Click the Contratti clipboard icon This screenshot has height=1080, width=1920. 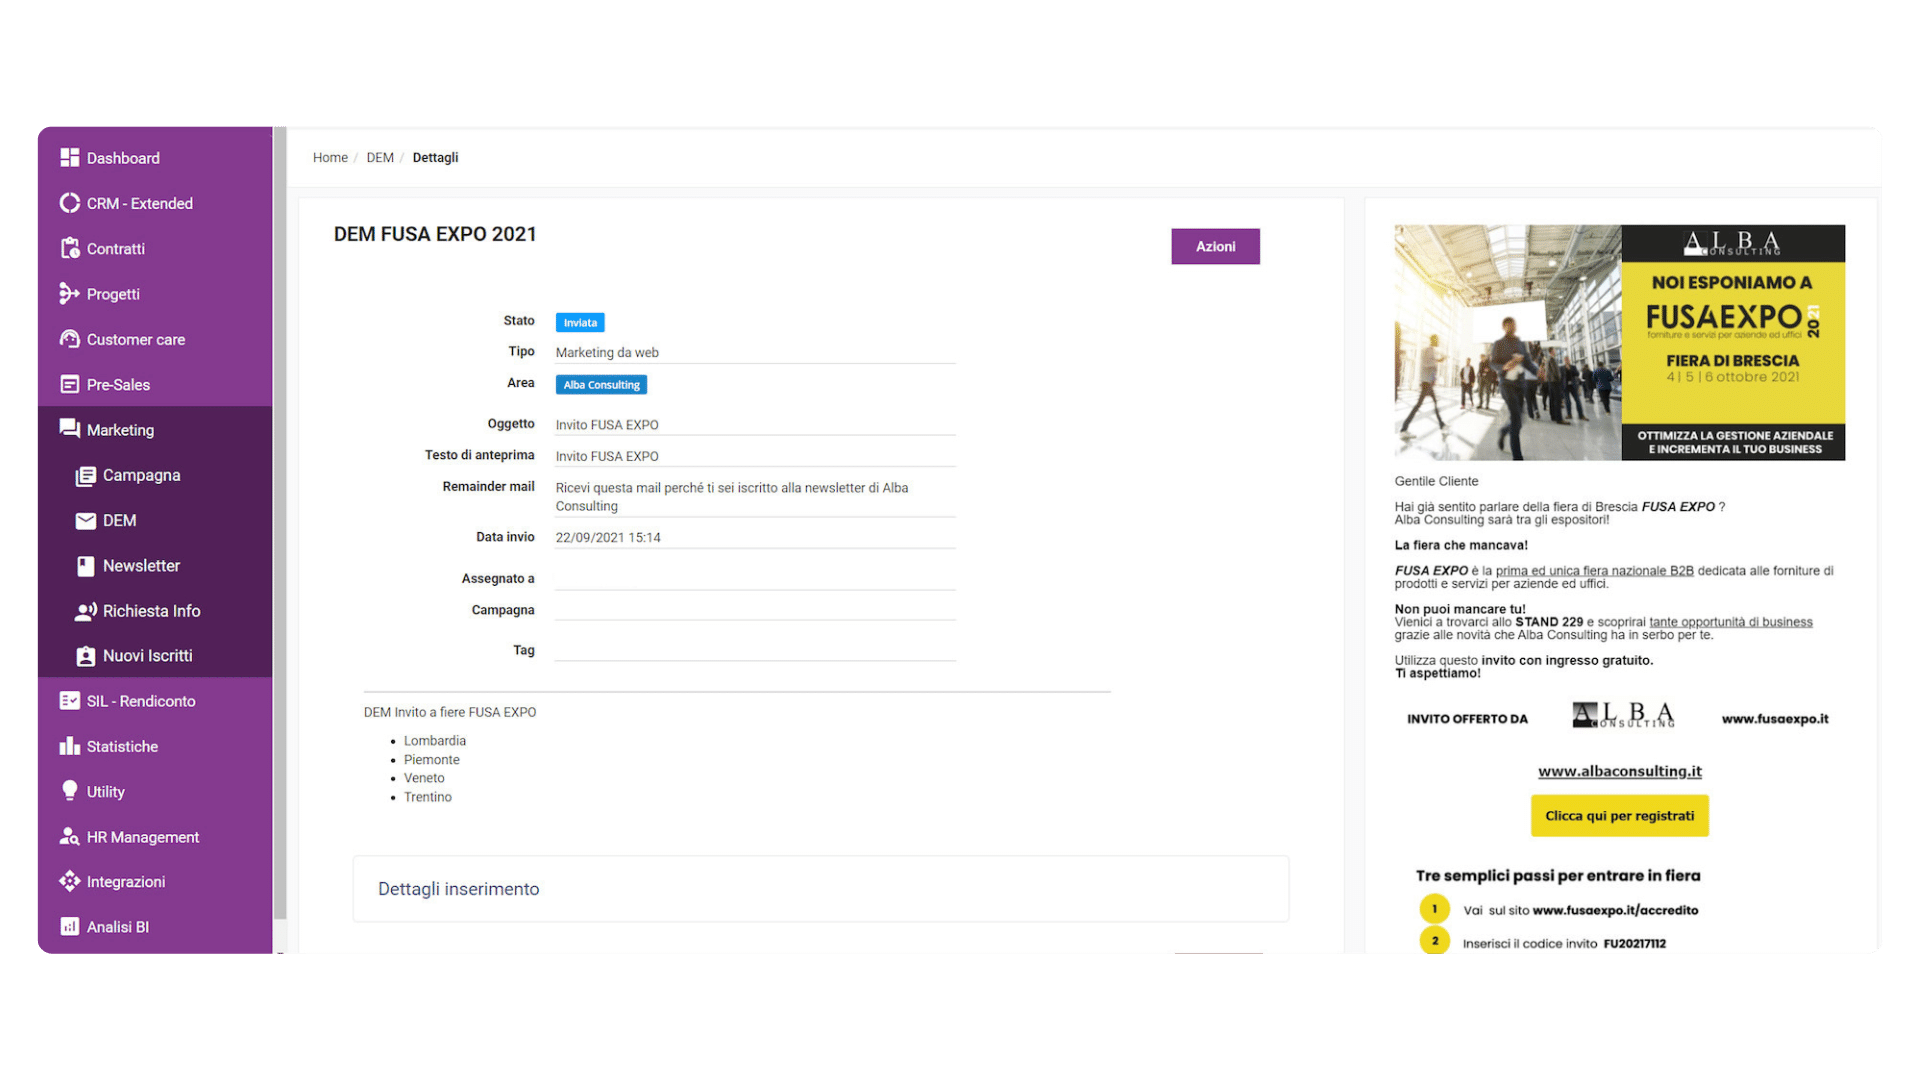point(69,248)
